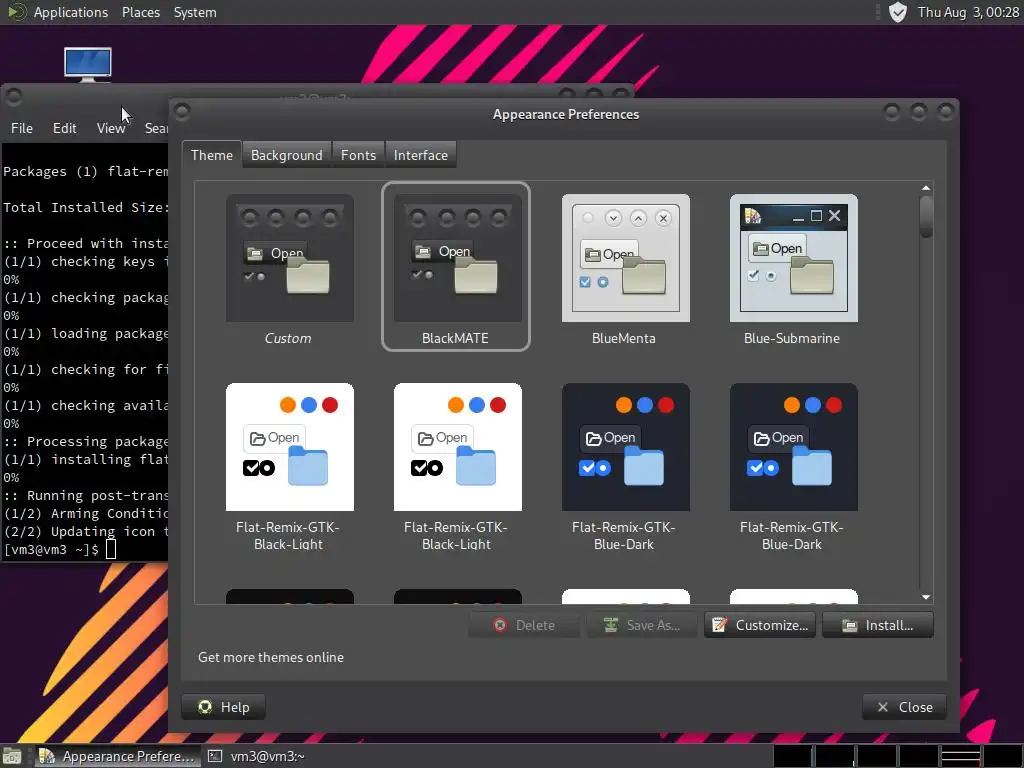Click the '[vm3@vm3 ~]$' terminal prompt
The height and width of the screenshot is (768, 1024).
pyautogui.click(x=51, y=549)
